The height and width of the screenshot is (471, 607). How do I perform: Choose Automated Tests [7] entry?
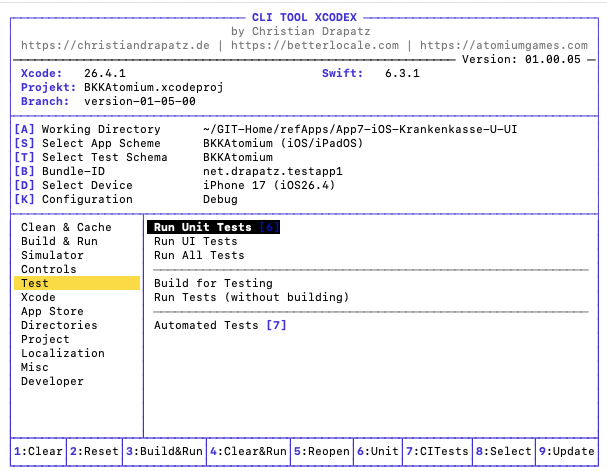pos(220,325)
